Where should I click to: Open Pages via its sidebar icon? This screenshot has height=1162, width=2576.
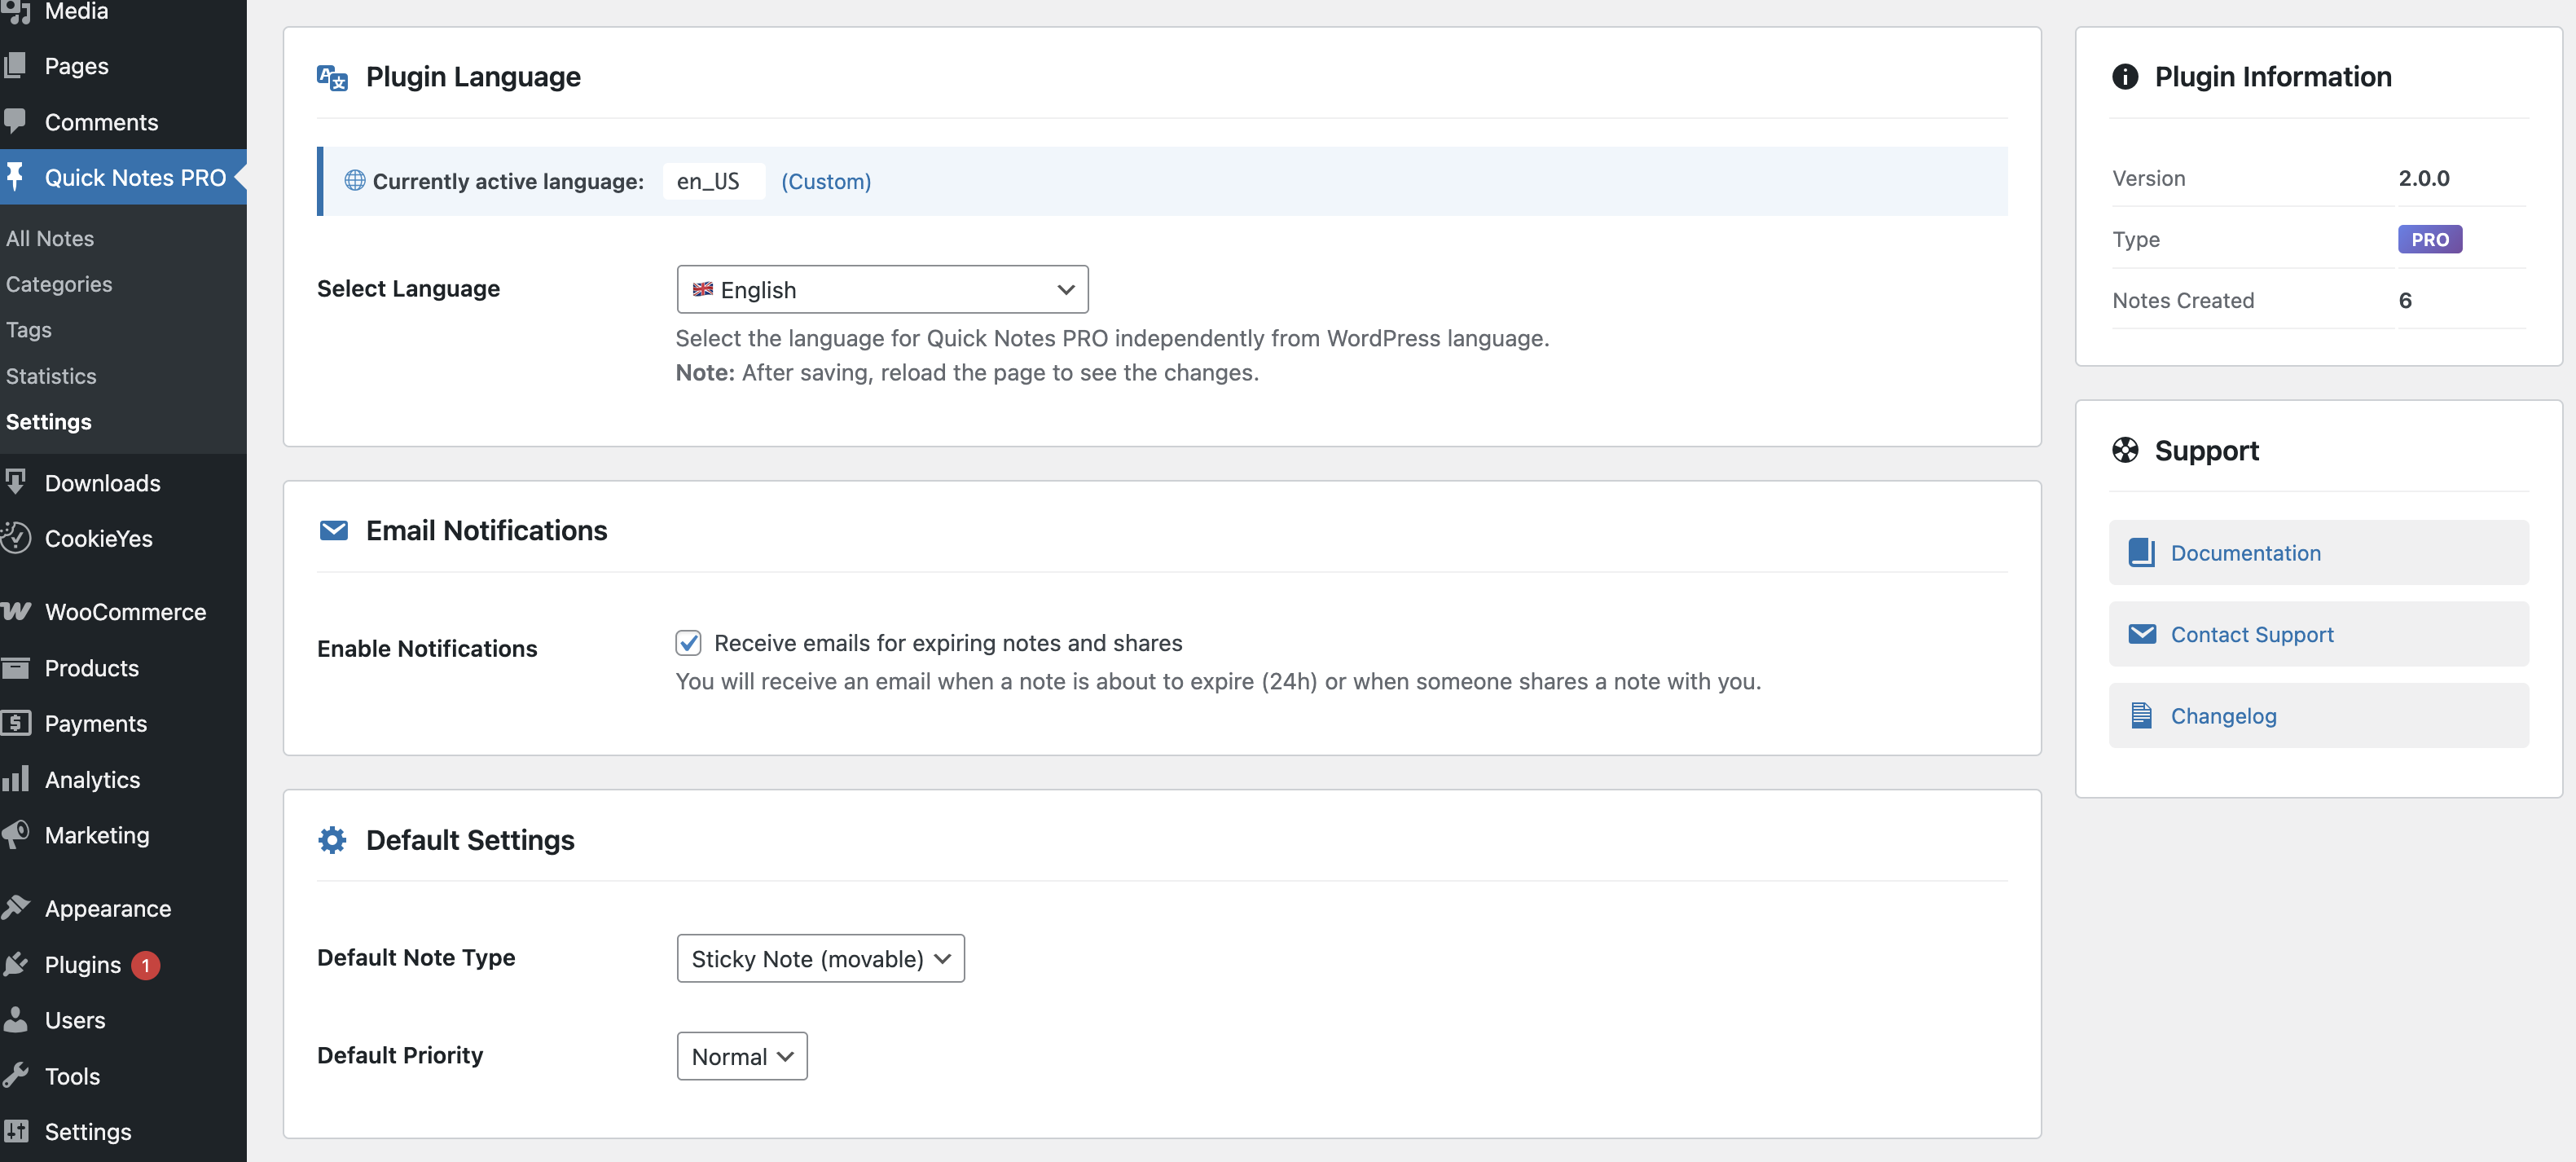coord(15,66)
